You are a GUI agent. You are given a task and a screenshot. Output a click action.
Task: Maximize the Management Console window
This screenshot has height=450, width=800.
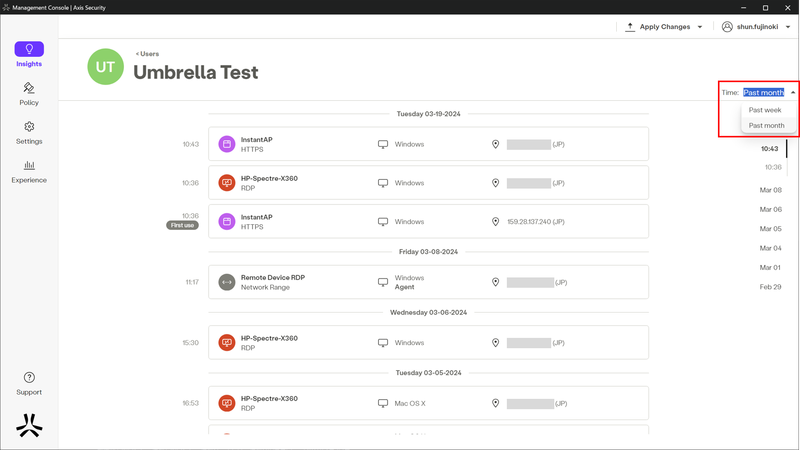(765, 7)
